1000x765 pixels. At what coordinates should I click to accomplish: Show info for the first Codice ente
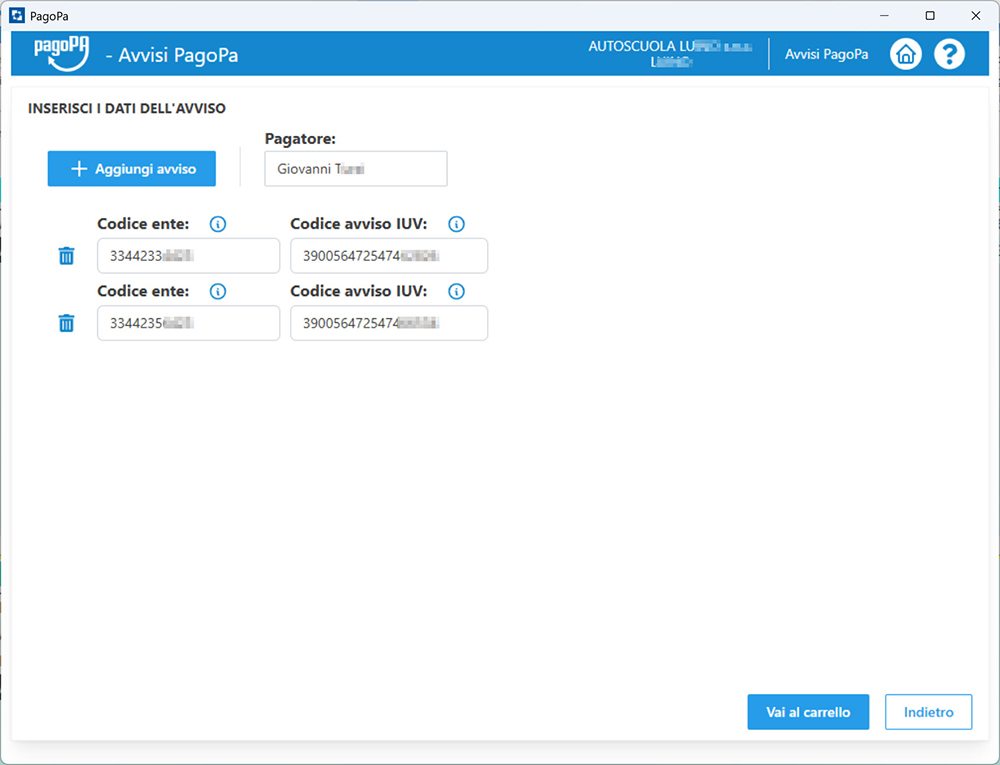(218, 224)
